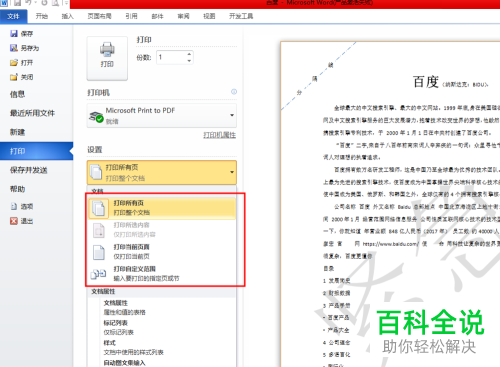Switch to the 插入 ribbon tab
Viewport: 500px width, 367px height.
67,16
